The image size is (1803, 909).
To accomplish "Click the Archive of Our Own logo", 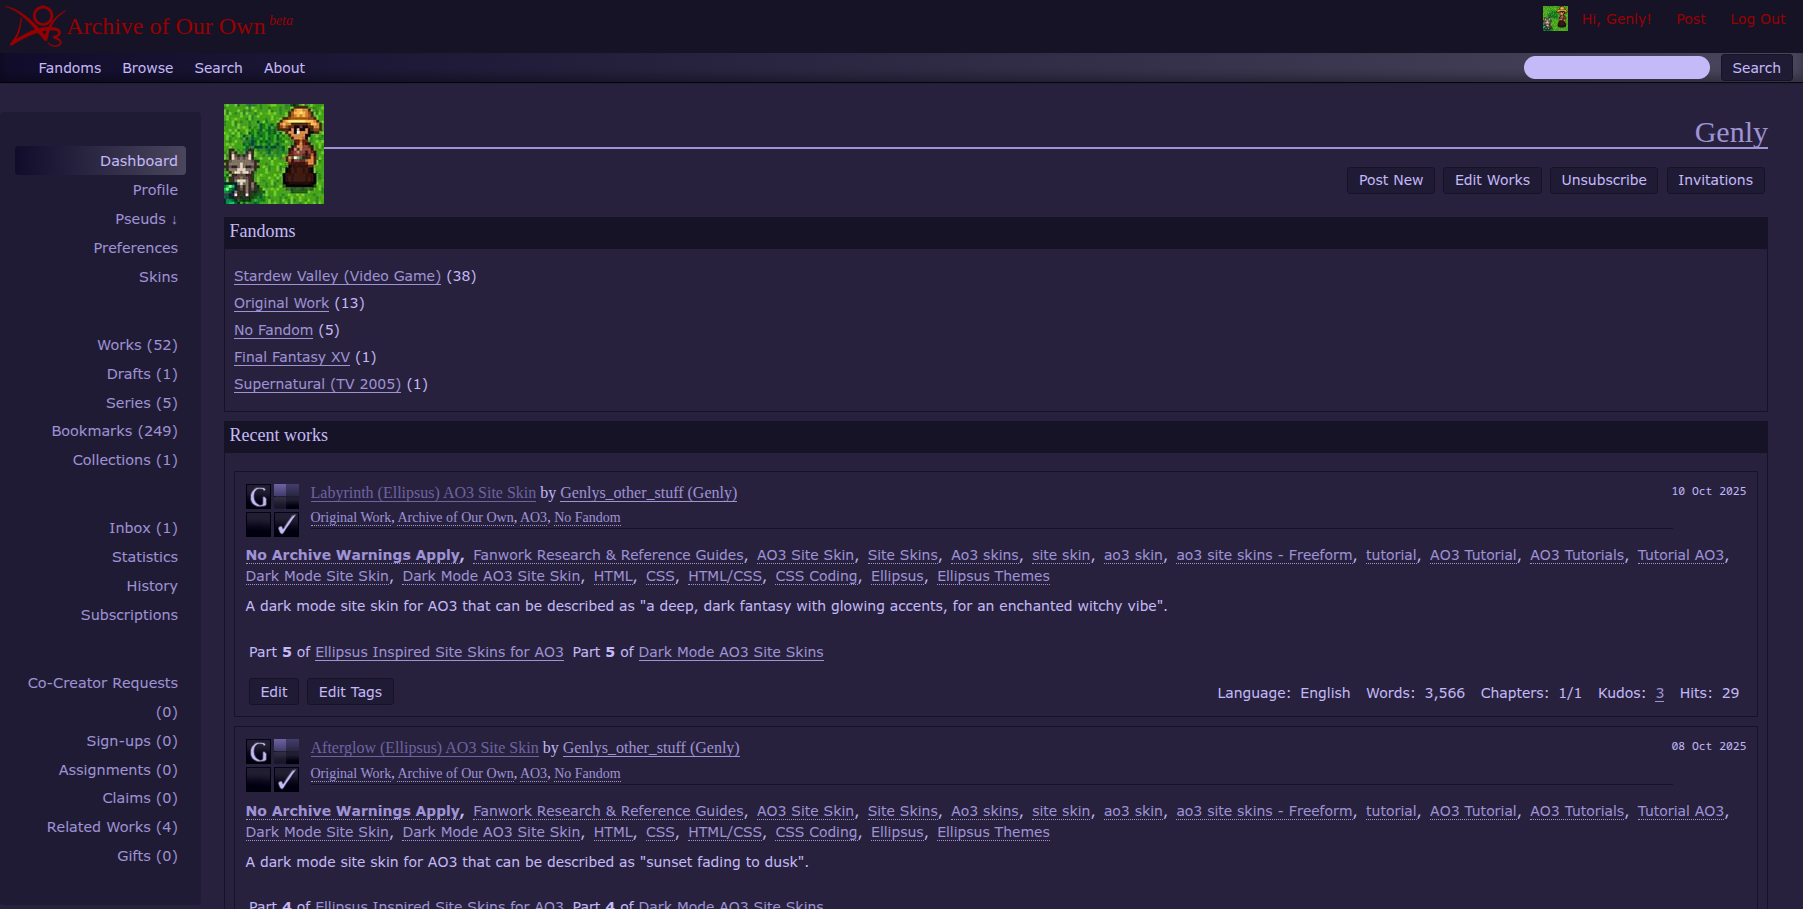I will click(150, 26).
